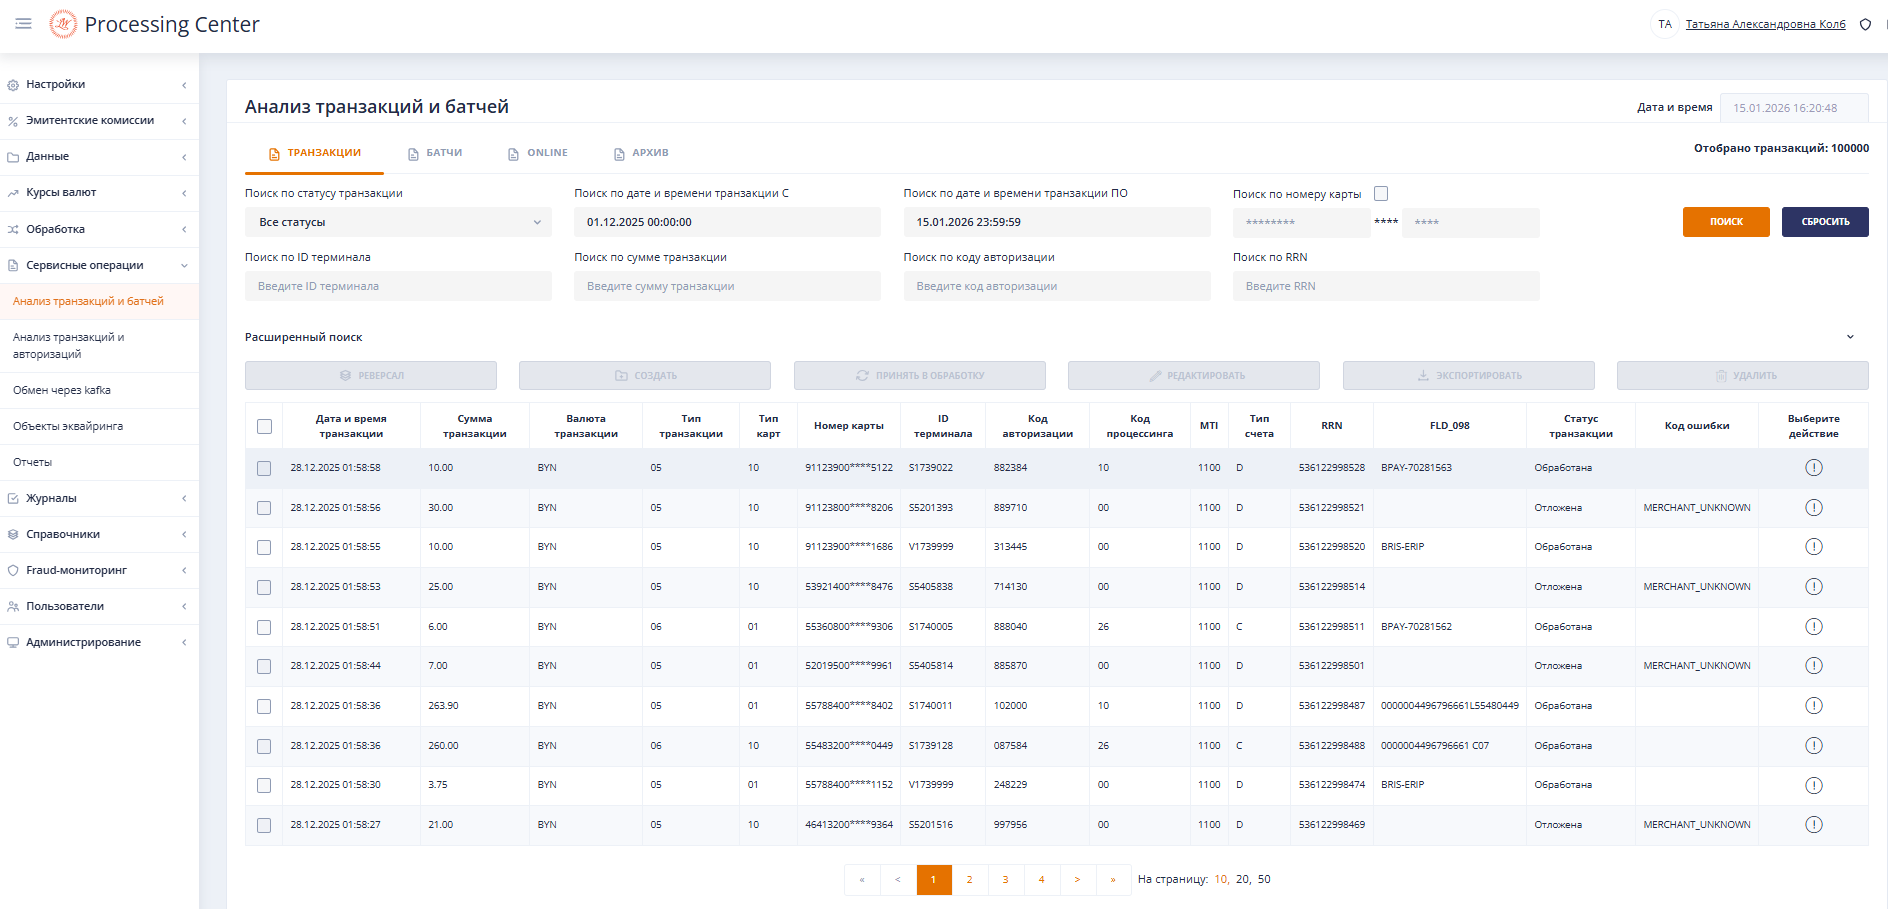The image size is (1888, 909).
Task: Expand the 'Расширенный поиск' section chevron
Action: coord(1850,337)
